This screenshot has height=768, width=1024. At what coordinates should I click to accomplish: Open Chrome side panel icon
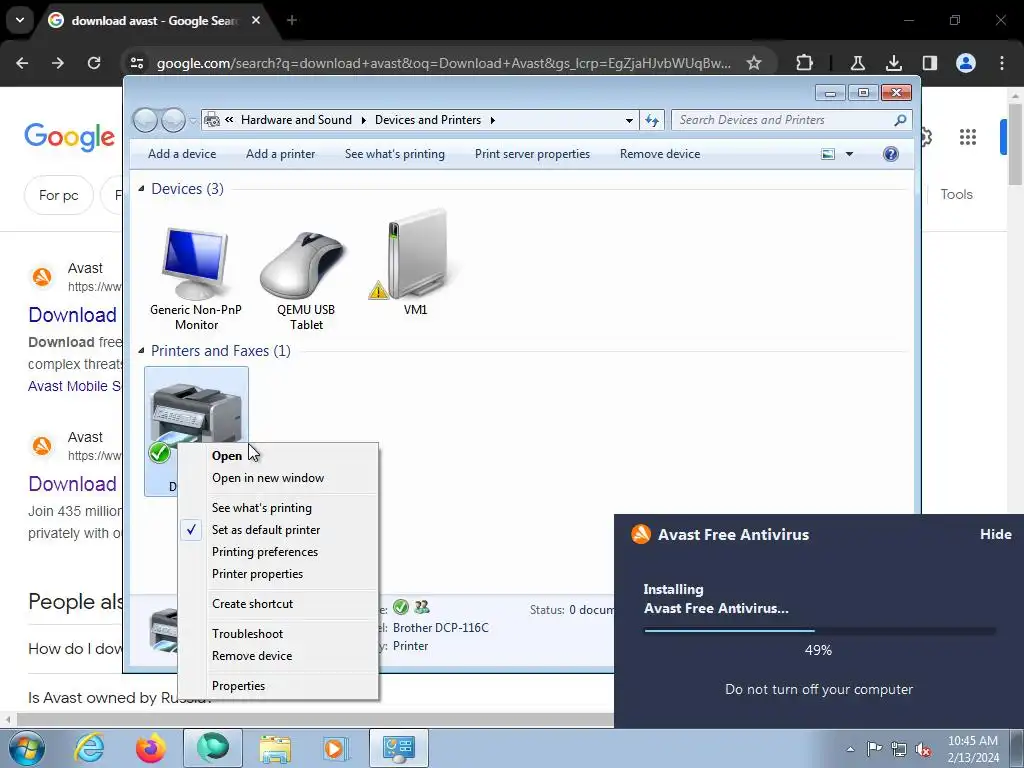[x=929, y=63]
